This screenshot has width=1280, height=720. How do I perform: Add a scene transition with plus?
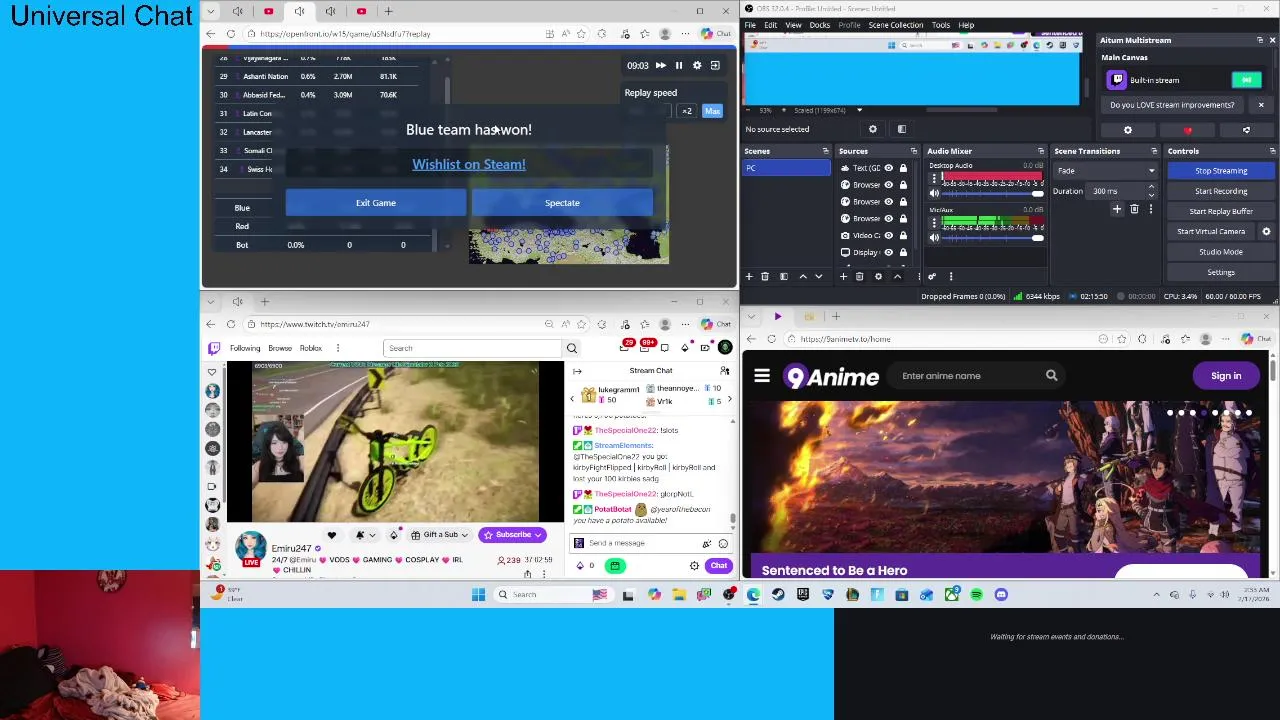pos(1117,209)
